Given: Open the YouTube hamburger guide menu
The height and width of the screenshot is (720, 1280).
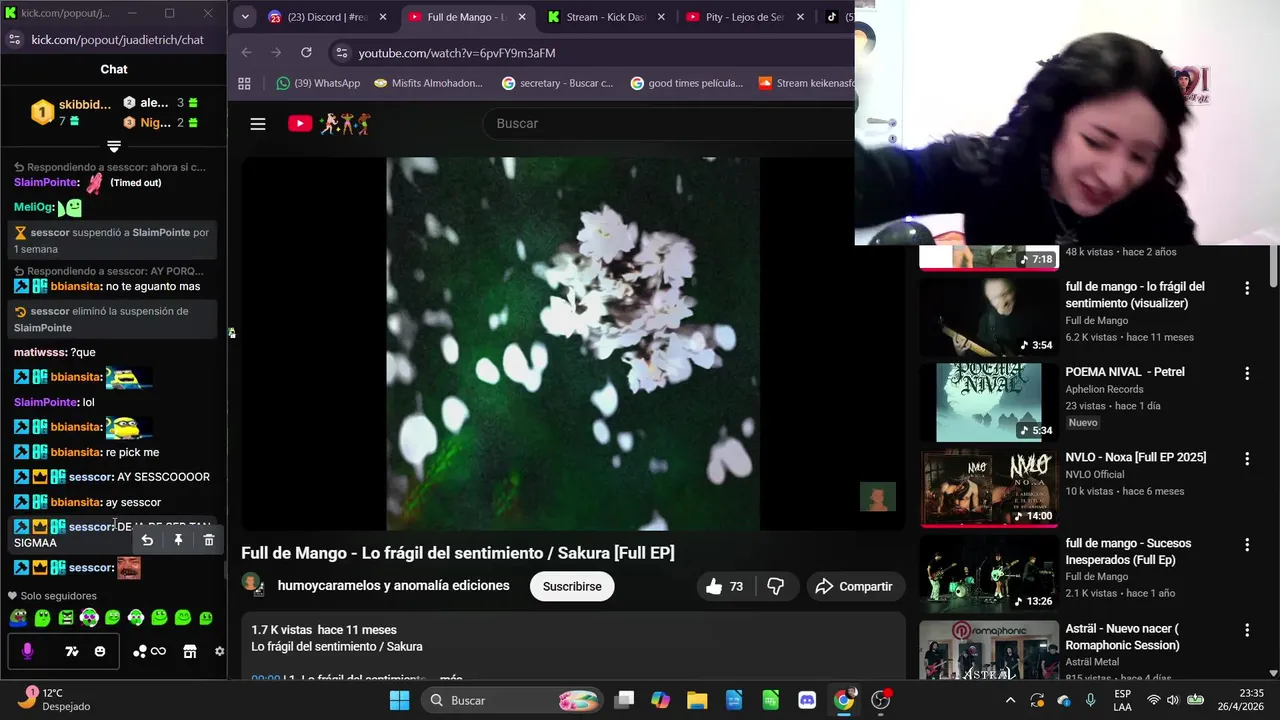Looking at the screenshot, I should (x=258, y=124).
